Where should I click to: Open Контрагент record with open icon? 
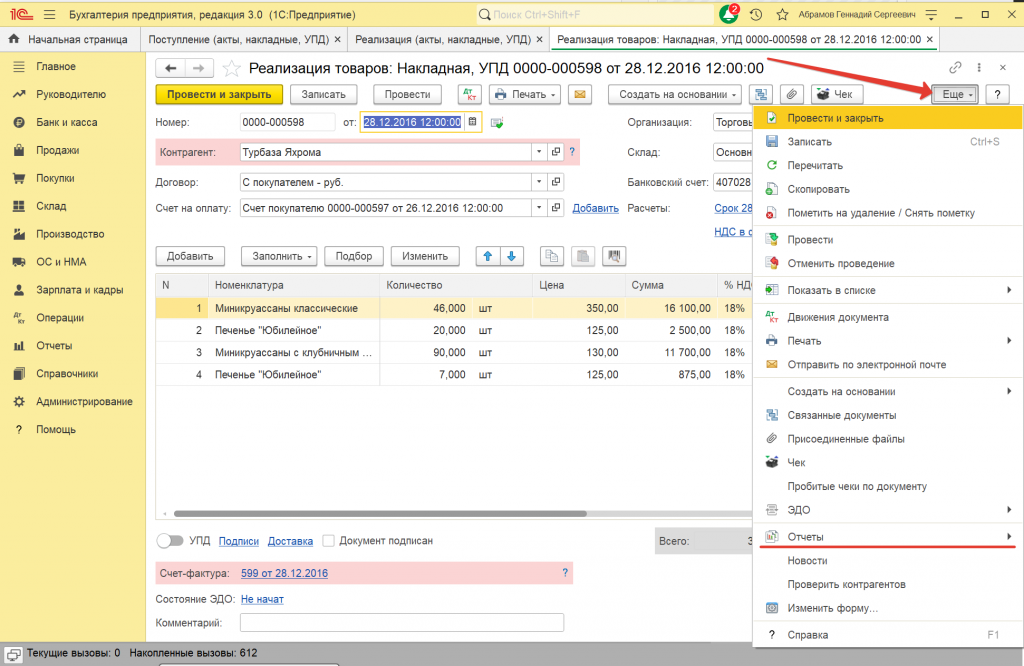(556, 152)
